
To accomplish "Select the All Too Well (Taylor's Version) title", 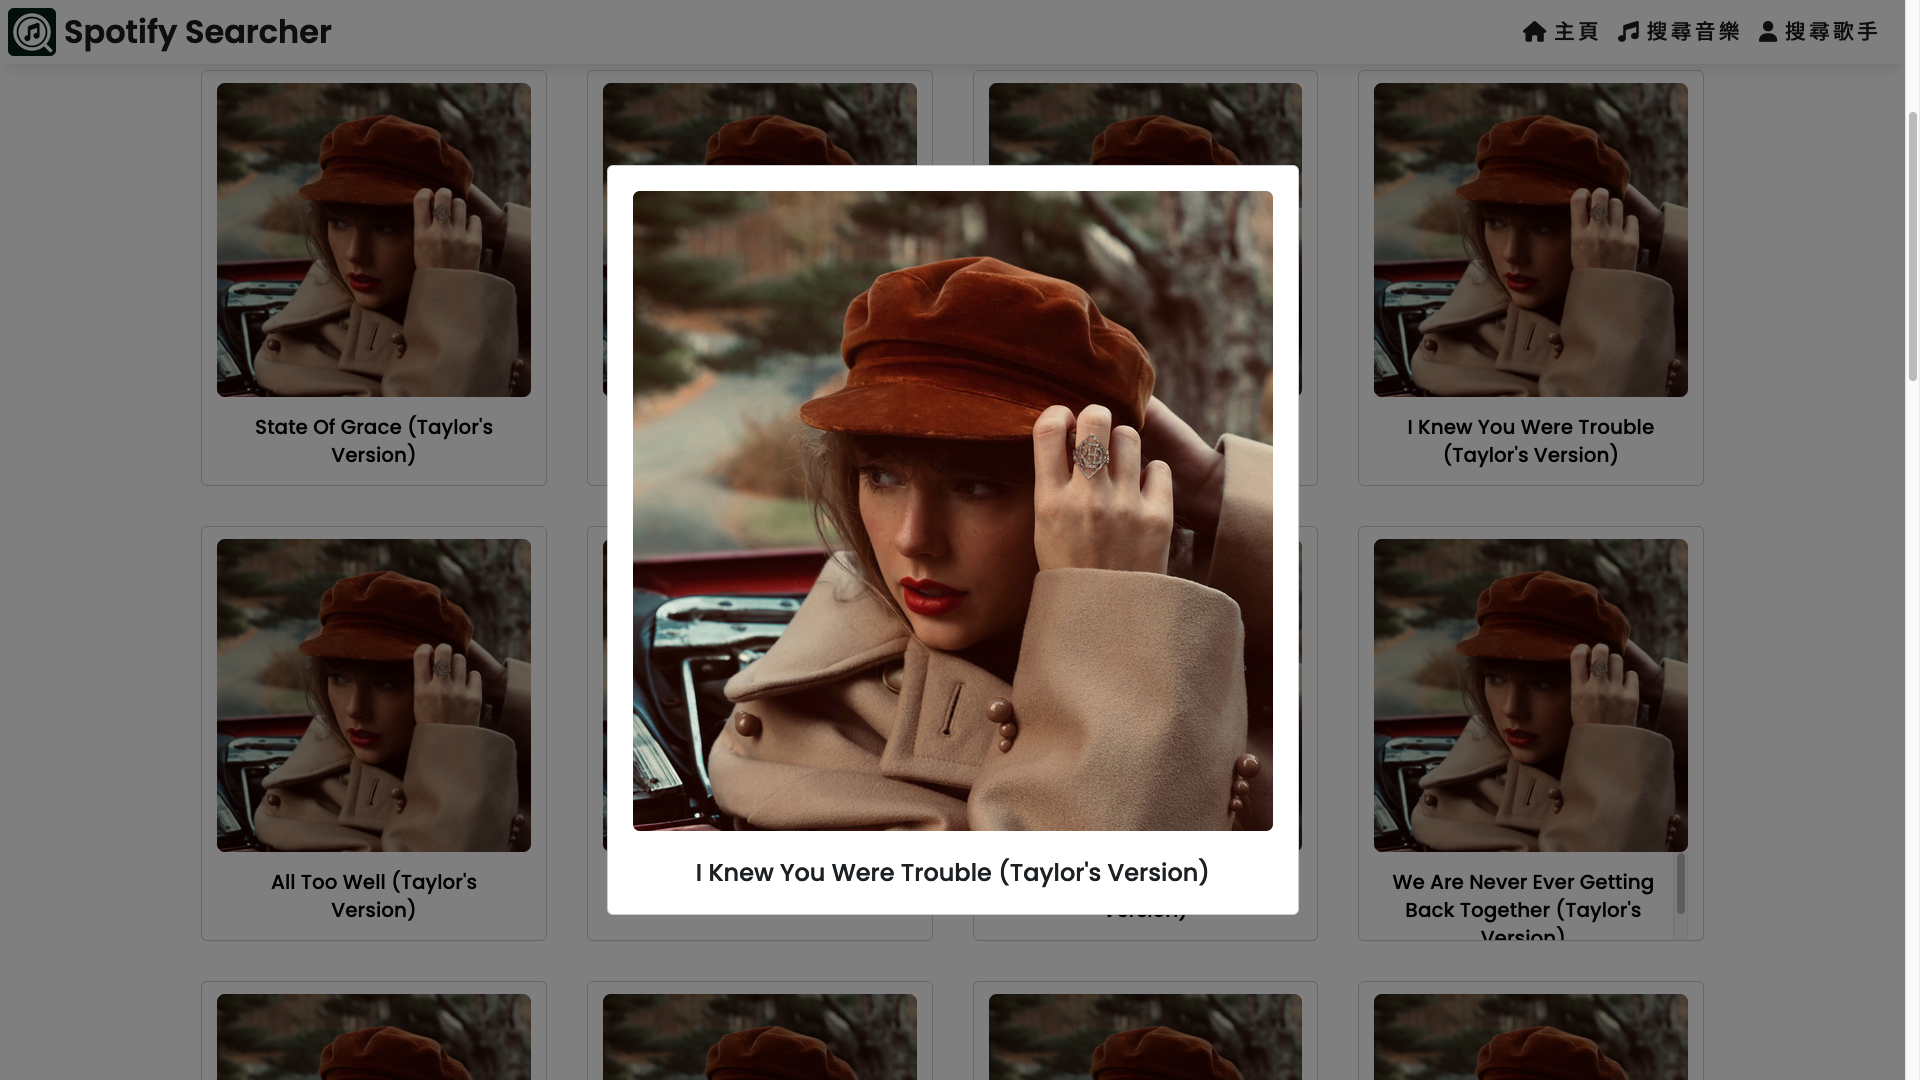I will pyautogui.click(x=374, y=896).
